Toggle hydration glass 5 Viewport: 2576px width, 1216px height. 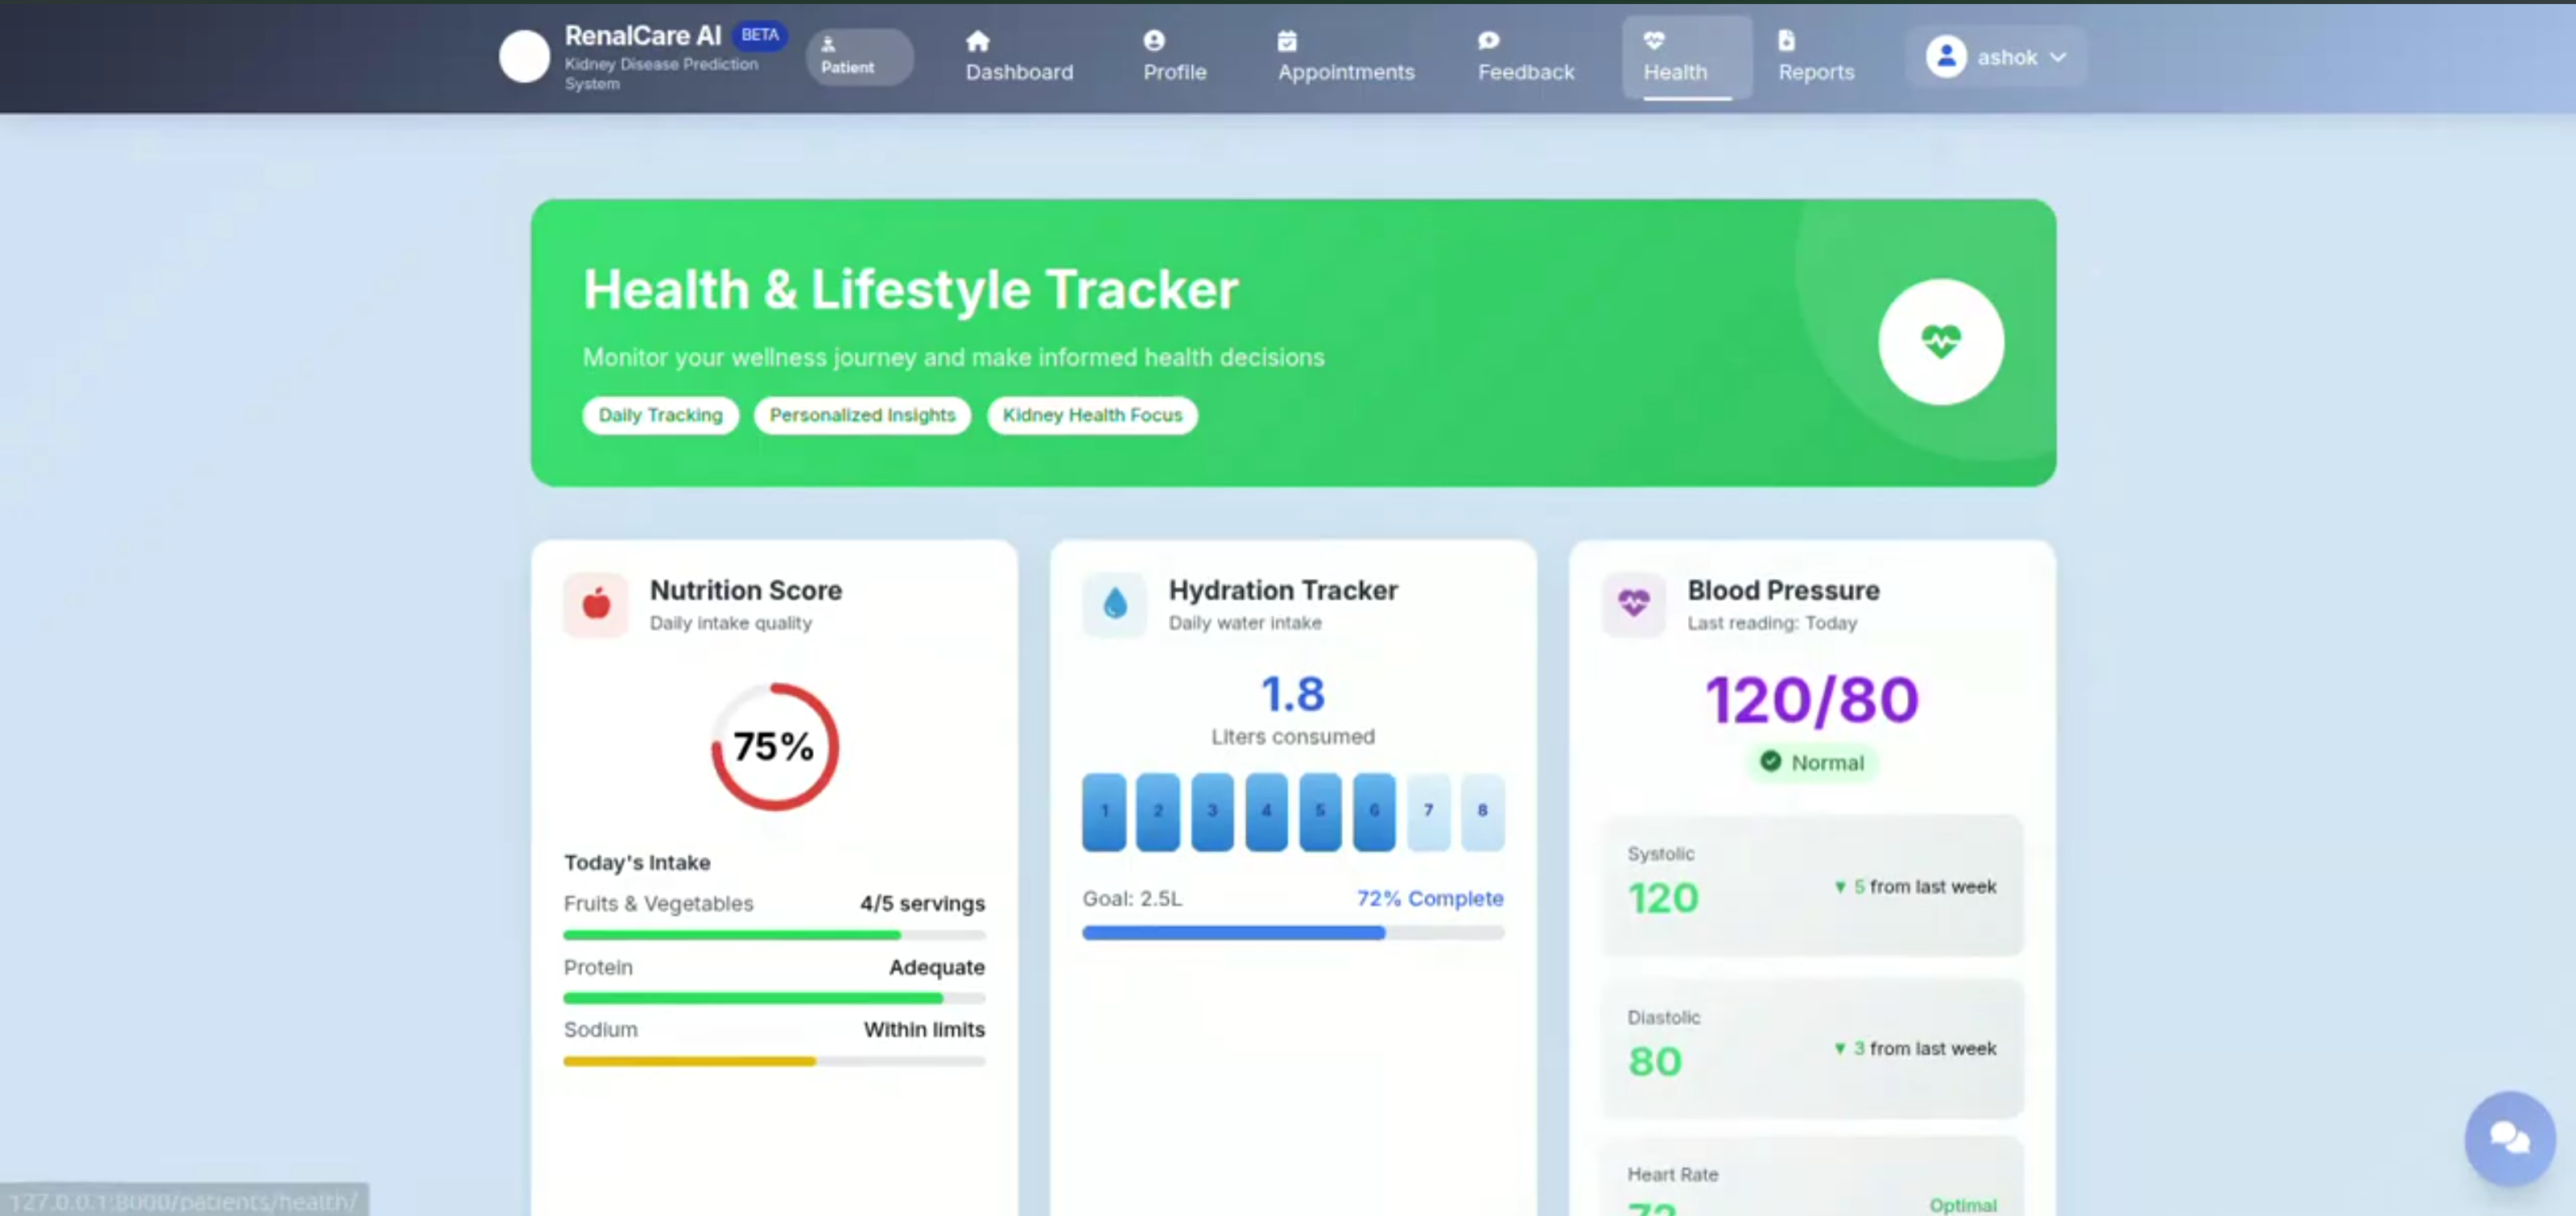coord(1320,811)
